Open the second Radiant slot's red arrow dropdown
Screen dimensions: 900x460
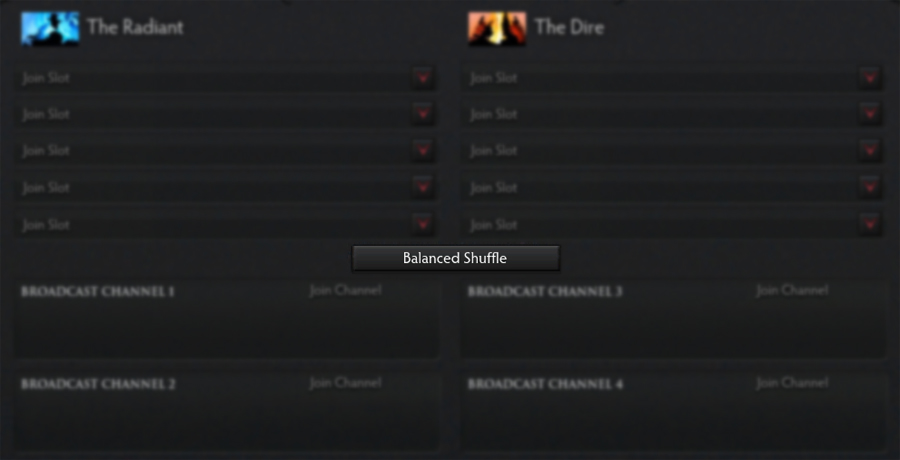[422, 114]
